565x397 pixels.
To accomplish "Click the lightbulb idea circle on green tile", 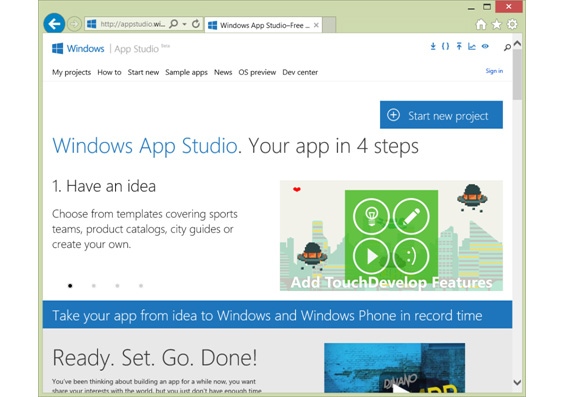I will tap(371, 217).
